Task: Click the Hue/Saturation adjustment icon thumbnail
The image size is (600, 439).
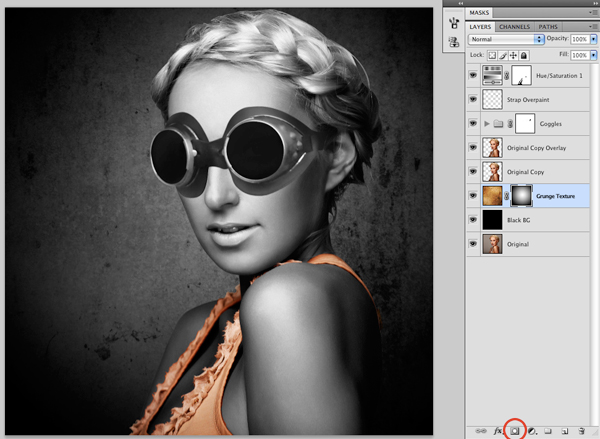Action: [492, 75]
